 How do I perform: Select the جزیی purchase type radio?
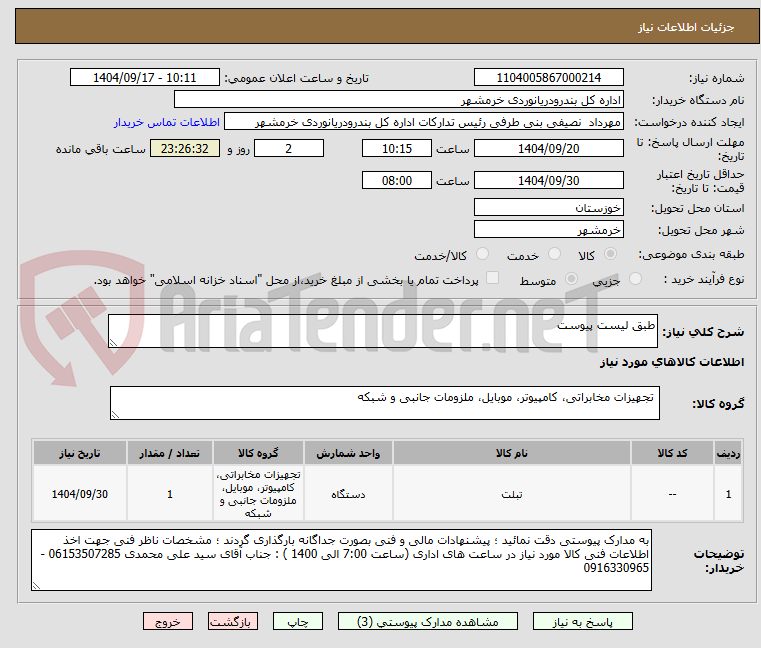[635, 279]
